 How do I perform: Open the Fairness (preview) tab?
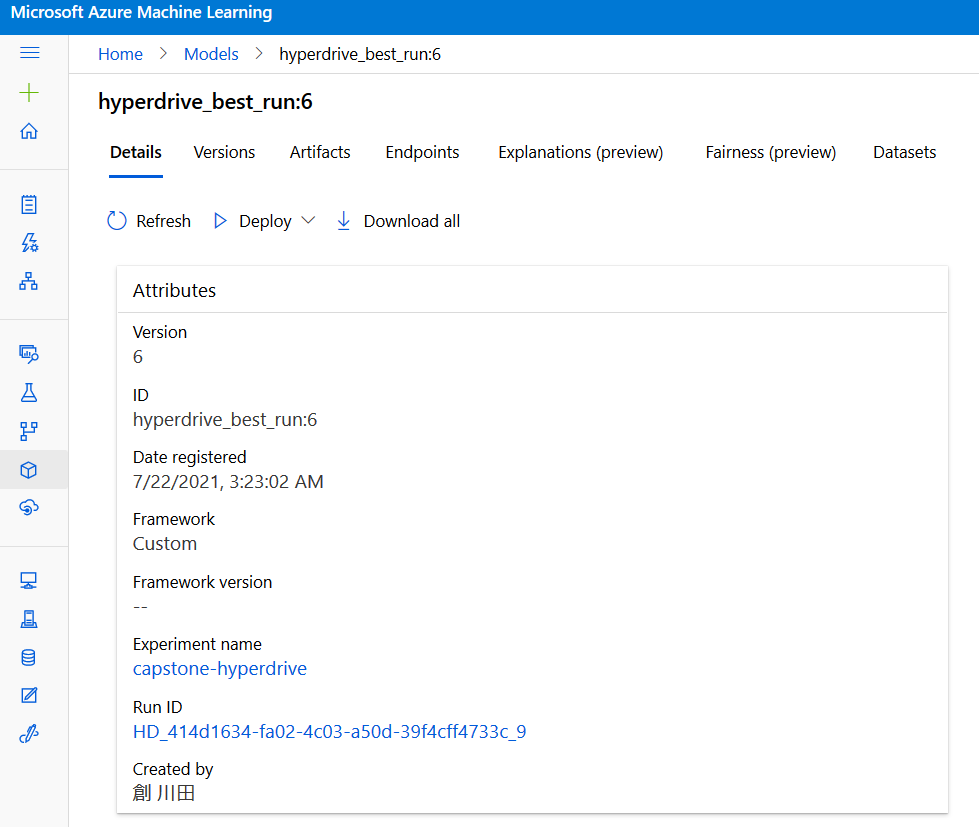point(770,152)
